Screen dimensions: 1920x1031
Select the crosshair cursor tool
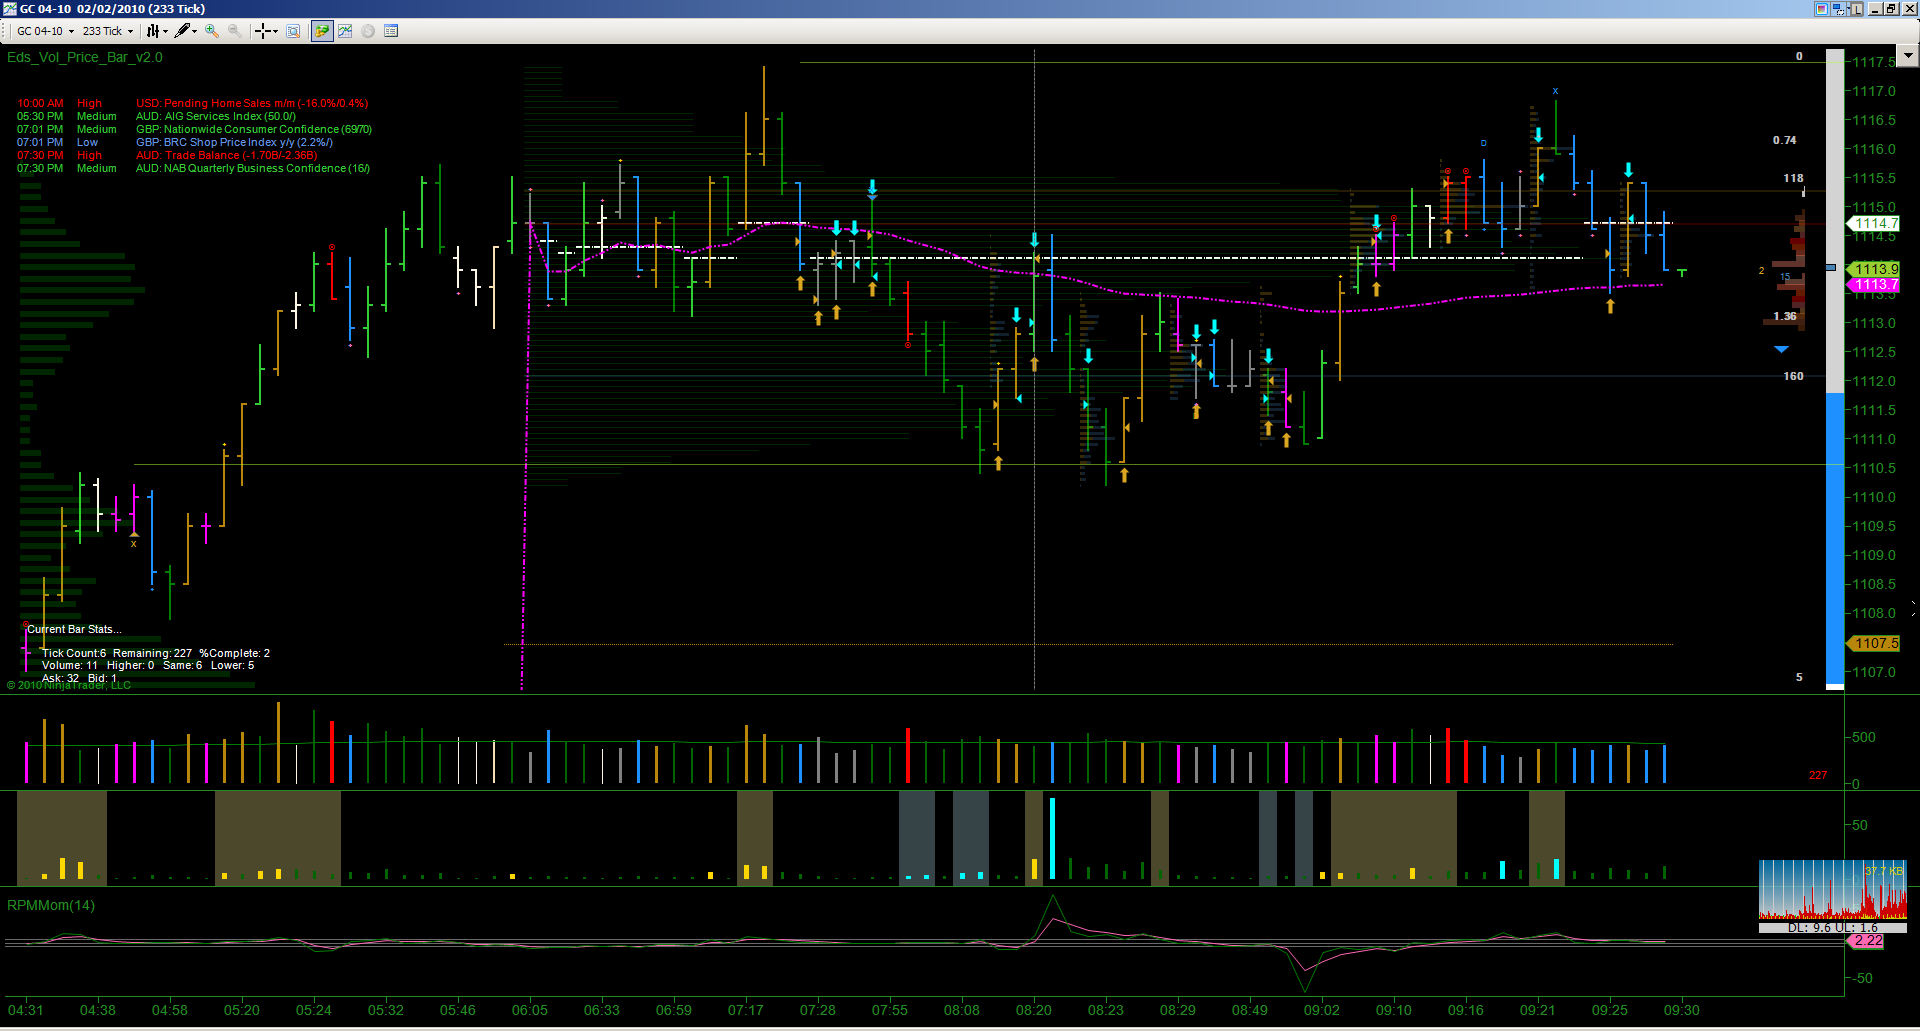point(262,31)
